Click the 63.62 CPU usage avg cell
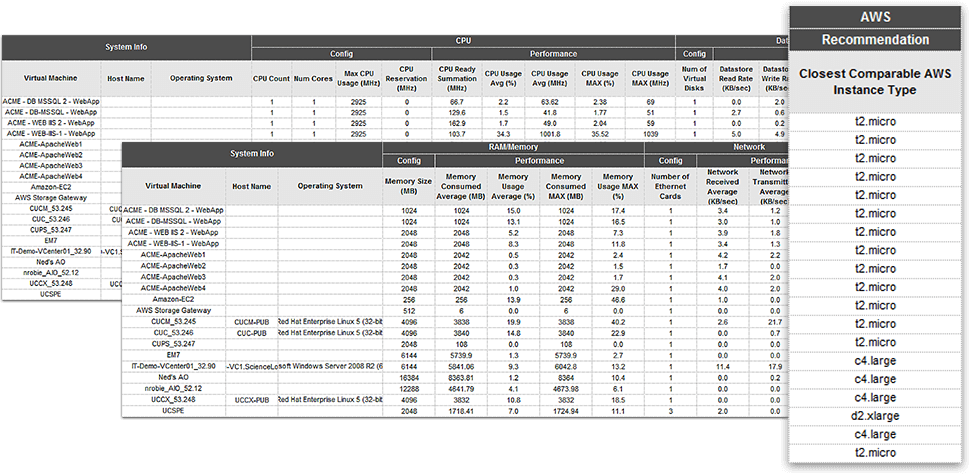The width and height of the screenshot is (971, 475). point(549,102)
